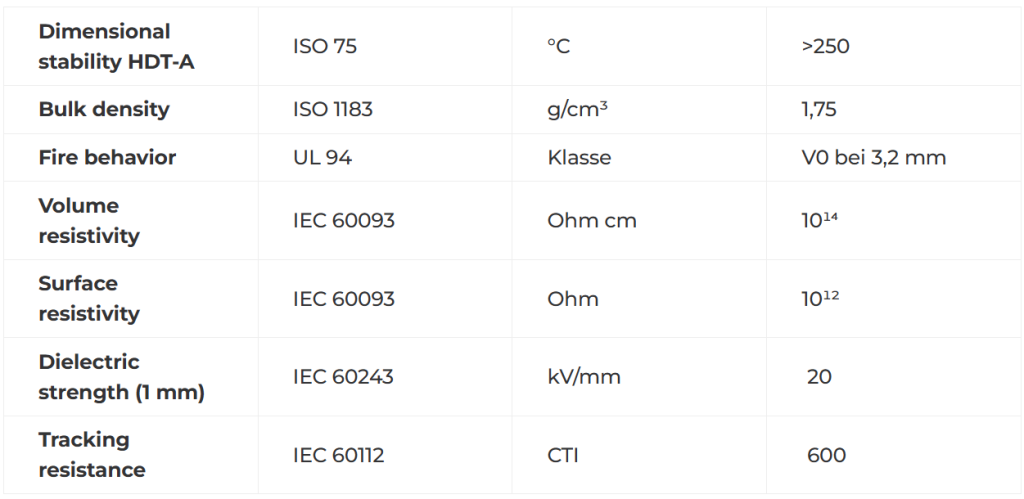Click the 'IEC 60243' standard cell
This screenshot has height=499, width=1024.
click(x=343, y=376)
